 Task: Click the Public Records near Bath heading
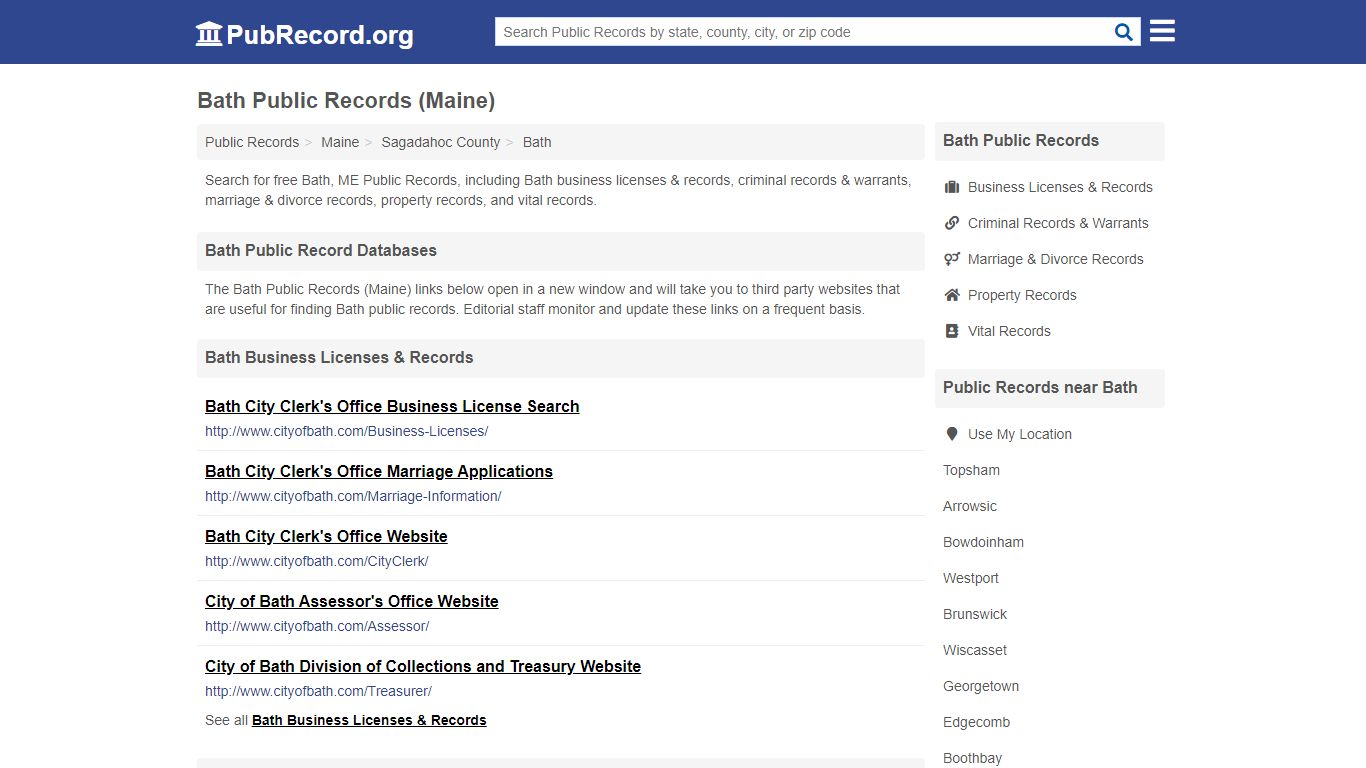point(1040,387)
